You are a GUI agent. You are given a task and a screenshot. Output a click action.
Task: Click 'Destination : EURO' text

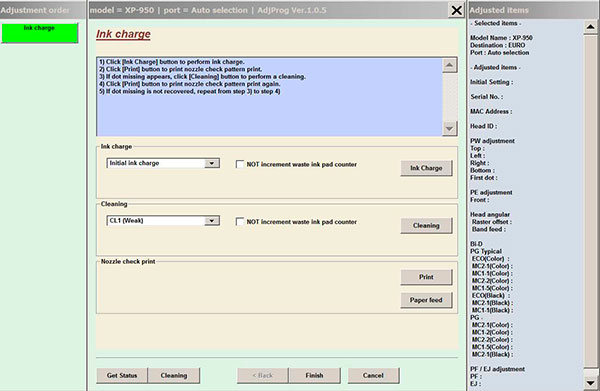click(497, 45)
